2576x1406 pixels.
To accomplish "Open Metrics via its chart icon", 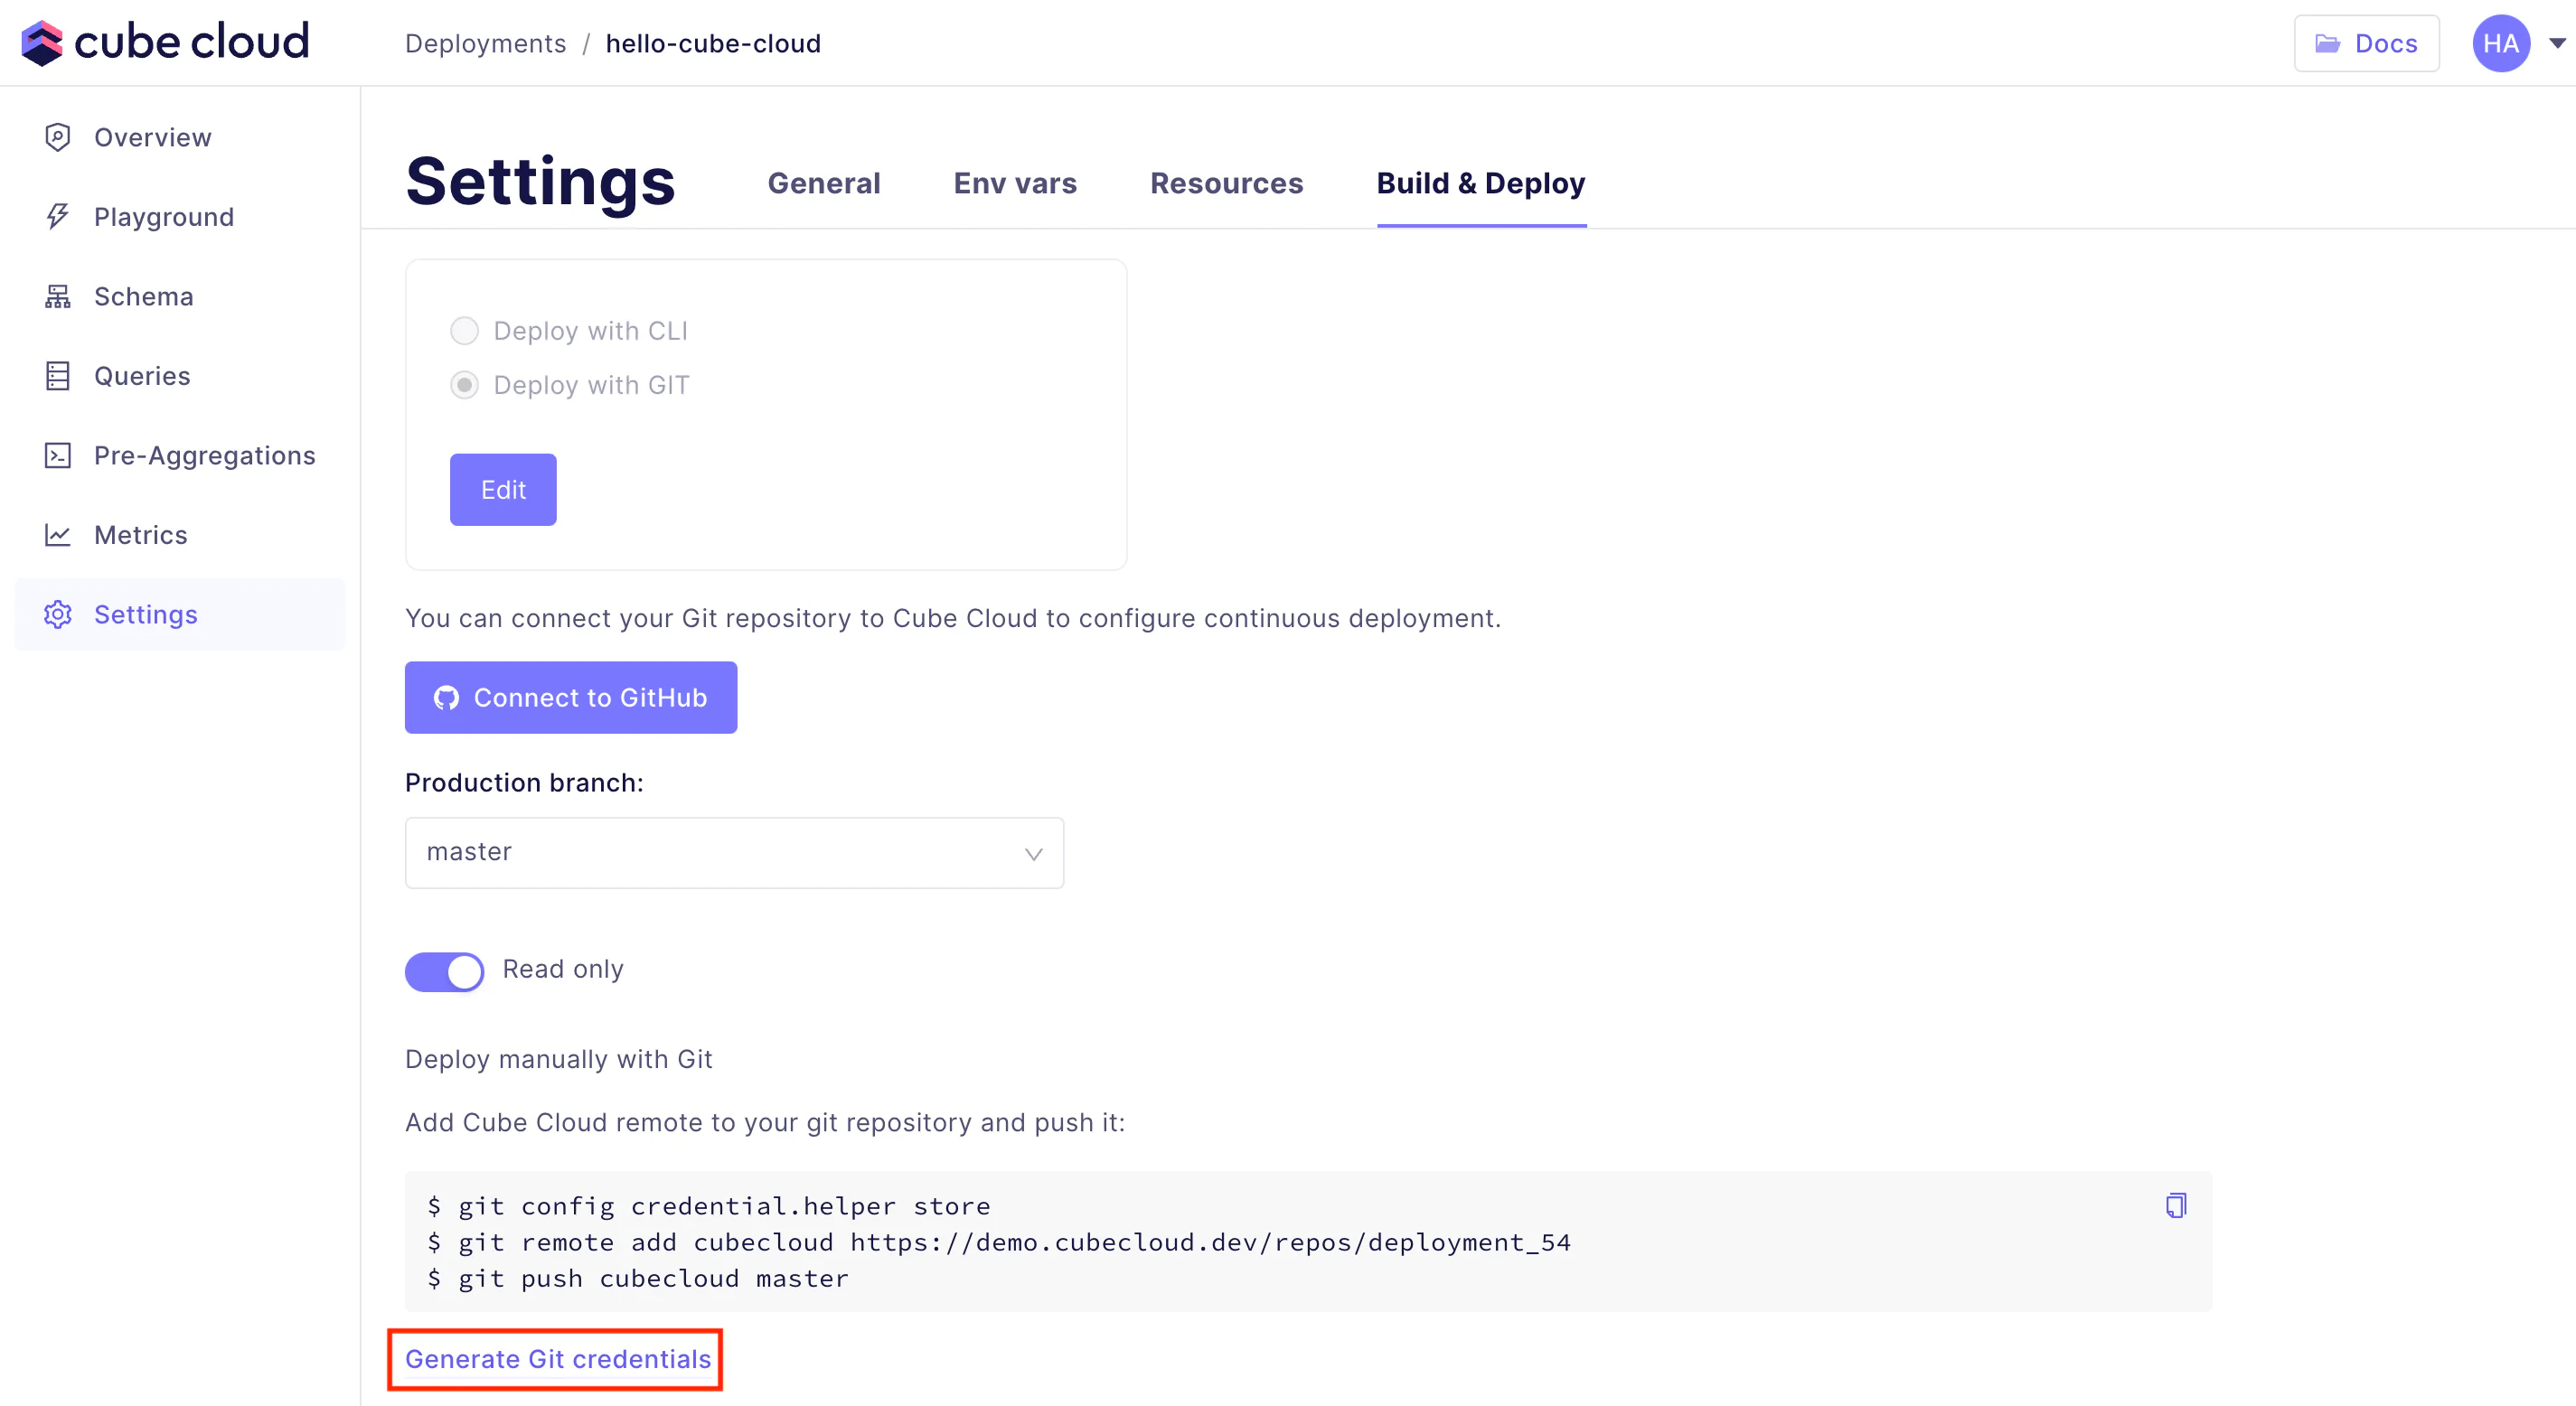I will point(57,535).
